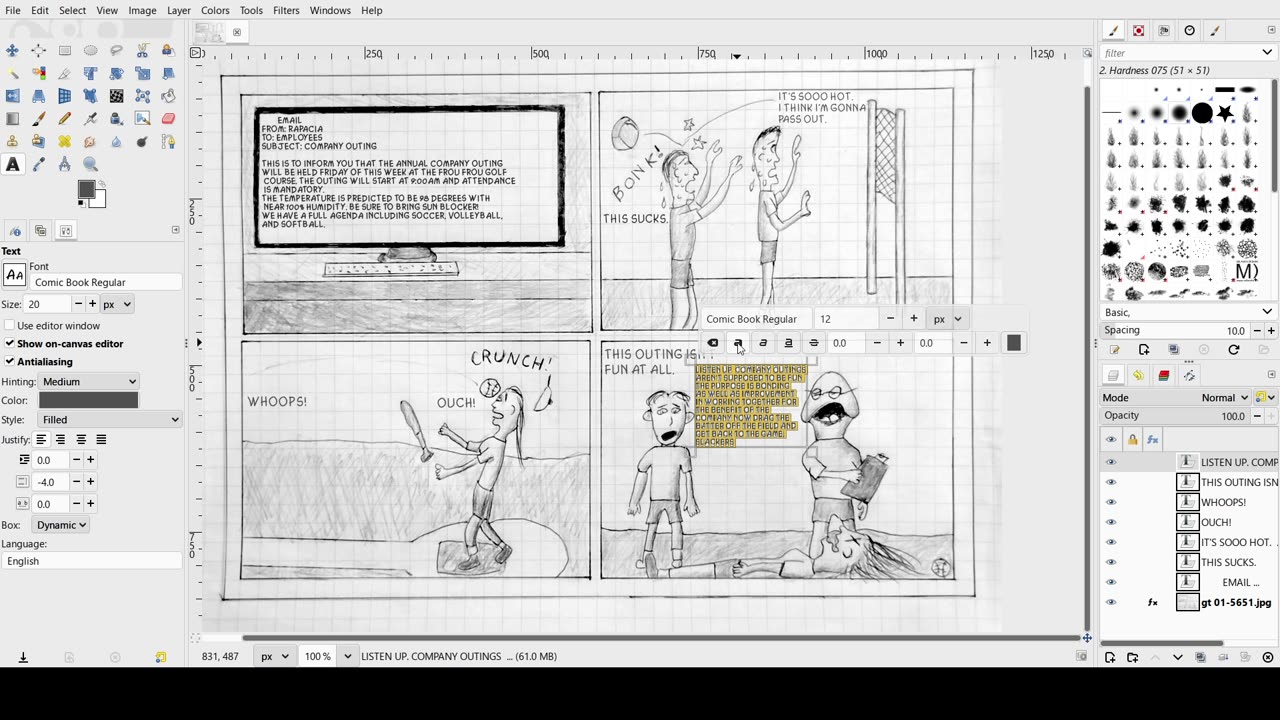The width and height of the screenshot is (1280, 720).
Task: Select the IT'S SOOO HOT. layer
Action: coord(1190,542)
